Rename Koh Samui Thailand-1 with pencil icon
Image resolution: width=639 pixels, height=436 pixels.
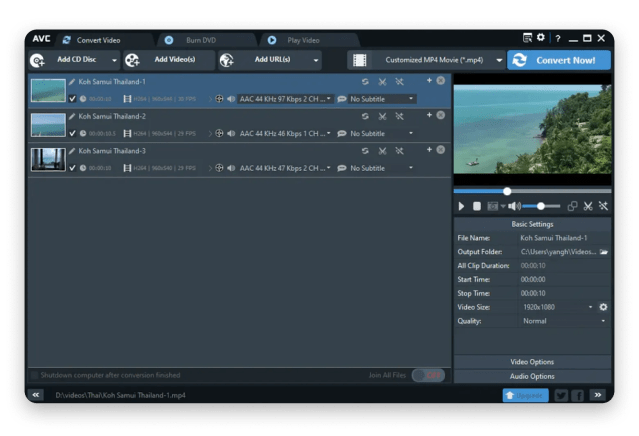point(72,82)
